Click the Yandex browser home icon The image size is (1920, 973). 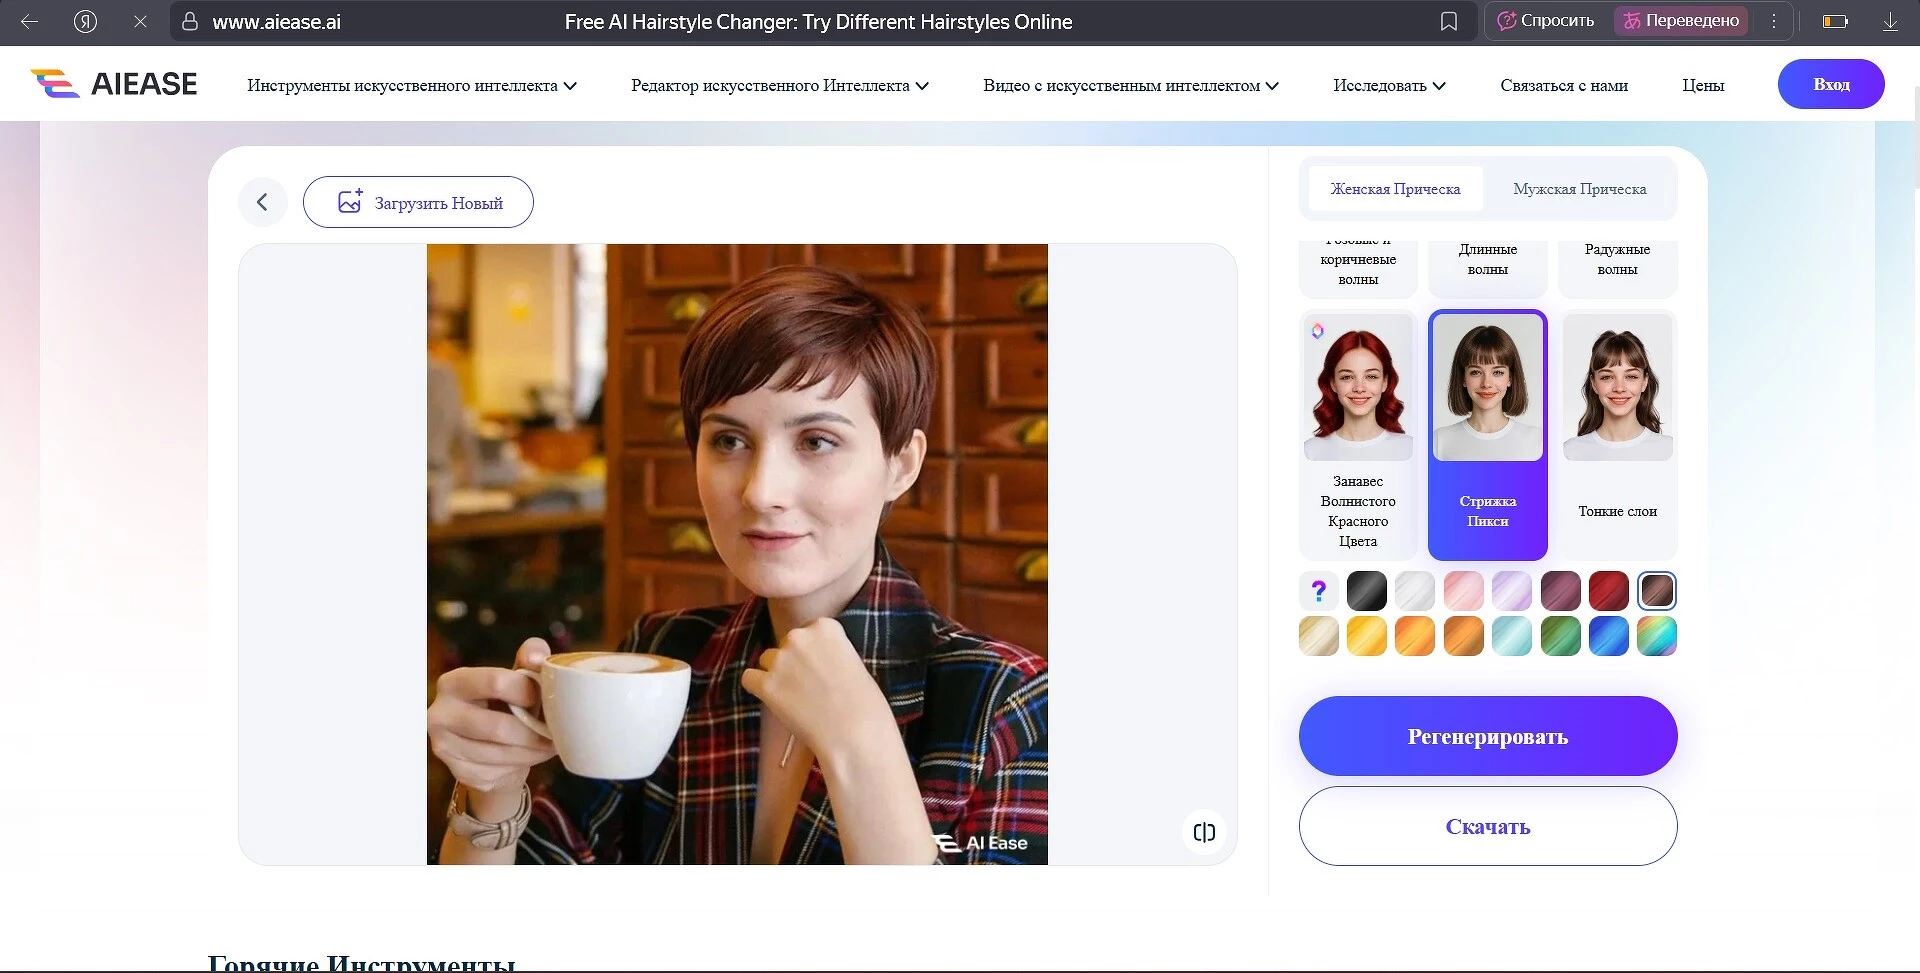pos(85,21)
